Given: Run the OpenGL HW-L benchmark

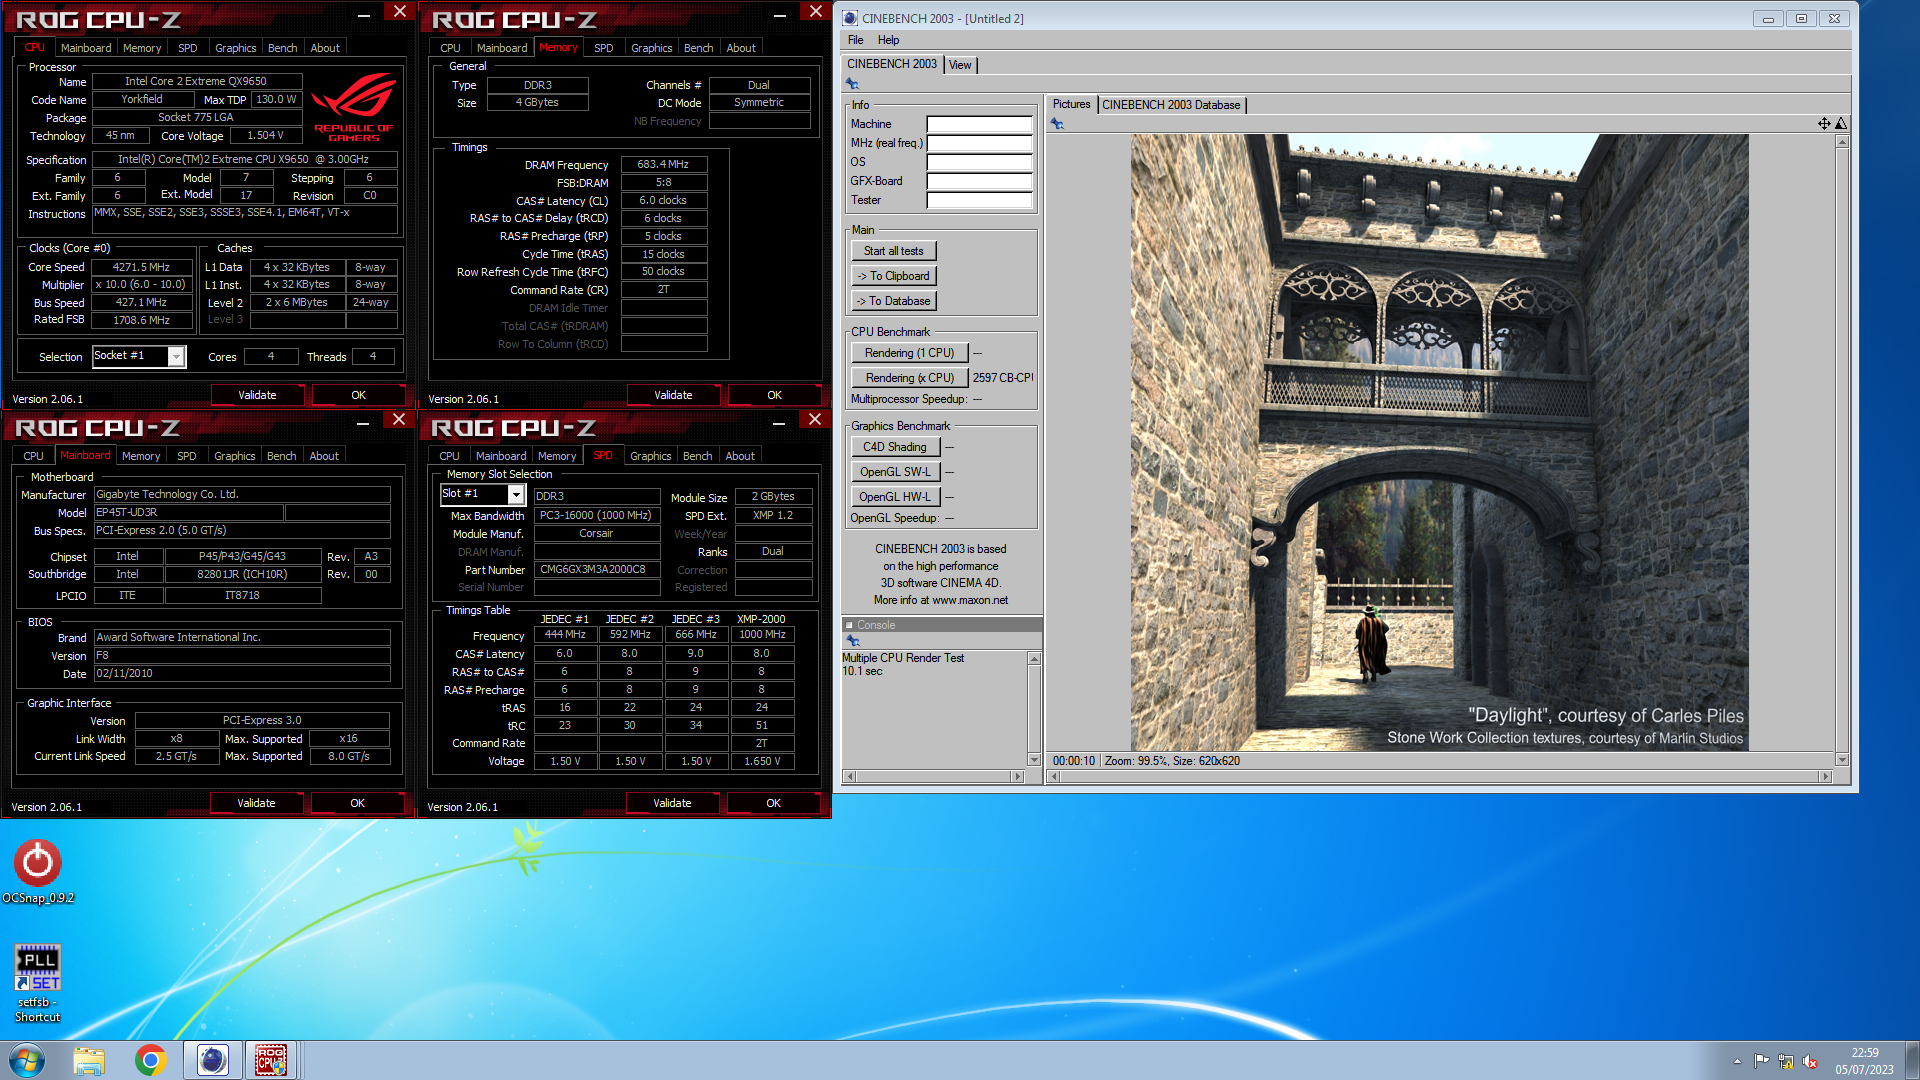Looking at the screenshot, I should (895, 497).
